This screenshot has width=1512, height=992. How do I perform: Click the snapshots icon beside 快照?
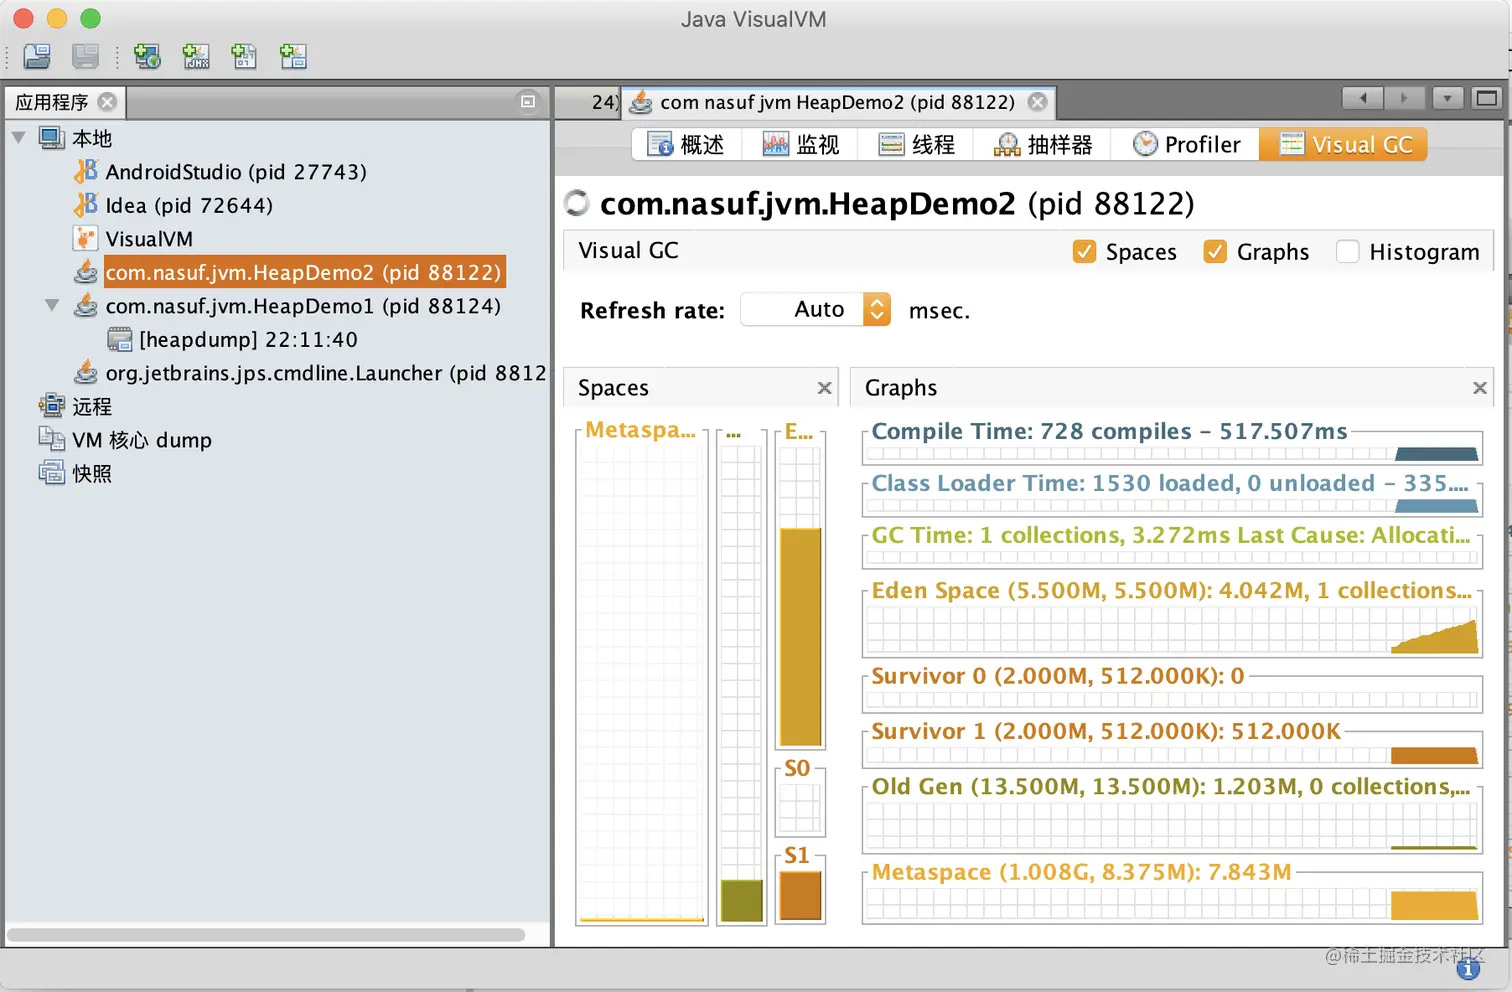pos(52,473)
